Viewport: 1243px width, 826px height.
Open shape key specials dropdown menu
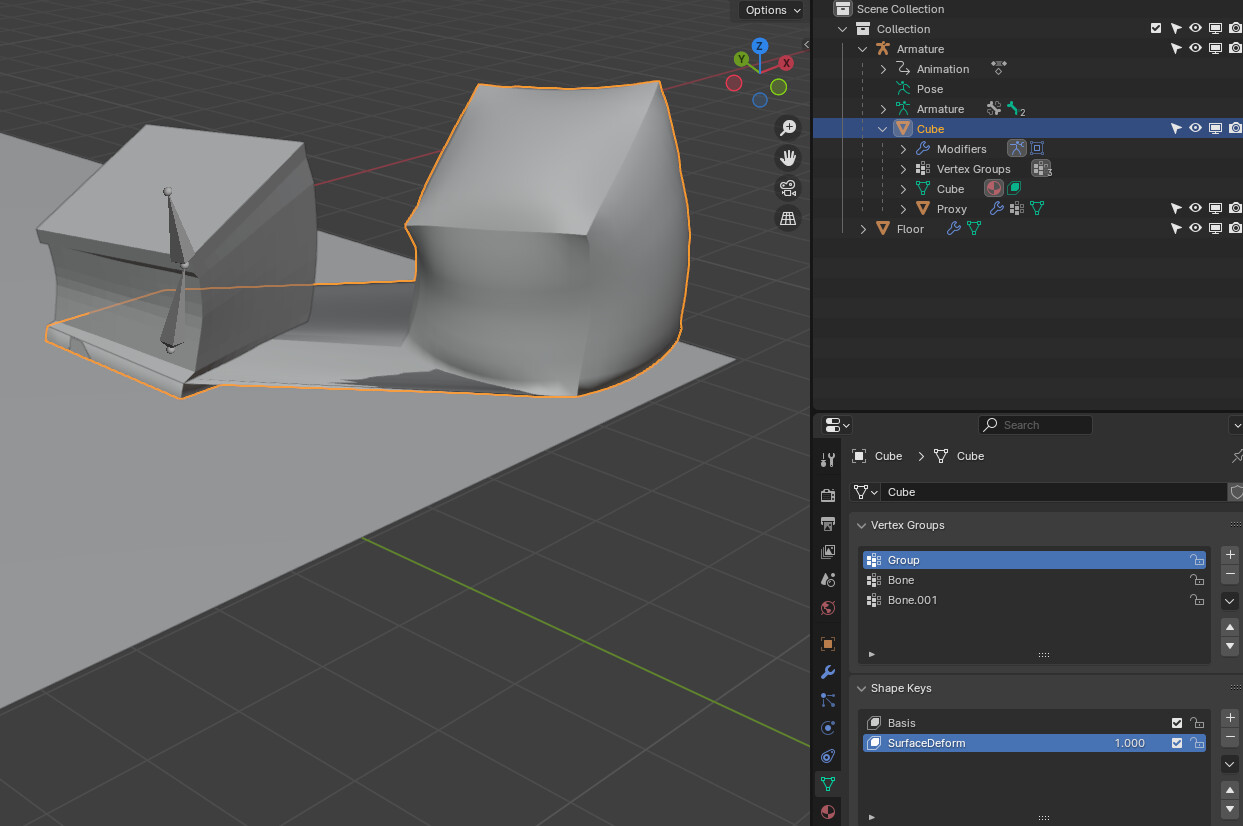(1231, 764)
